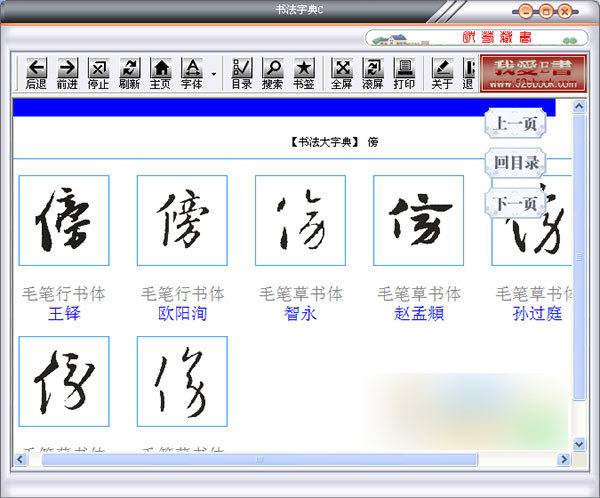Click the 回目录 (Back to contents) button
The height and width of the screenshot is (498, 600).
click(517, 163)
